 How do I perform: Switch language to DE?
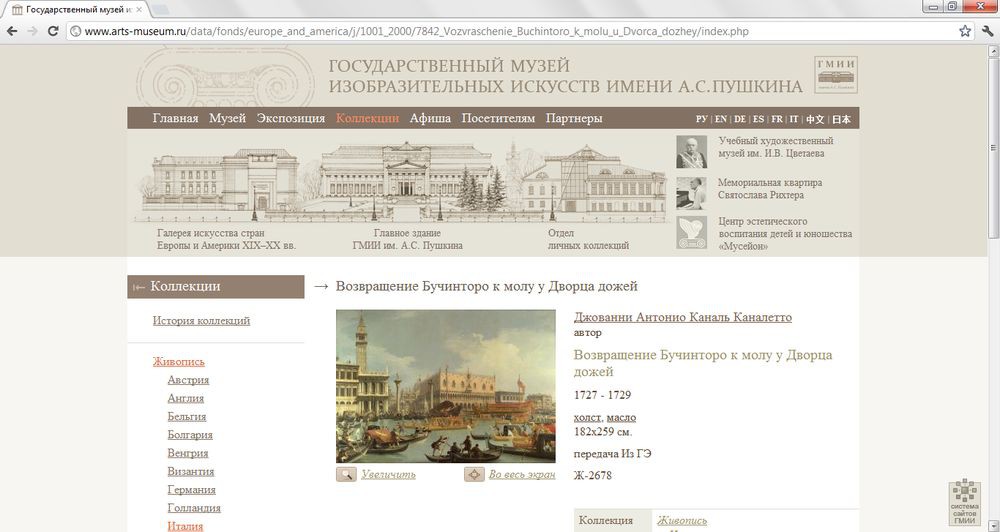point(740,119)
